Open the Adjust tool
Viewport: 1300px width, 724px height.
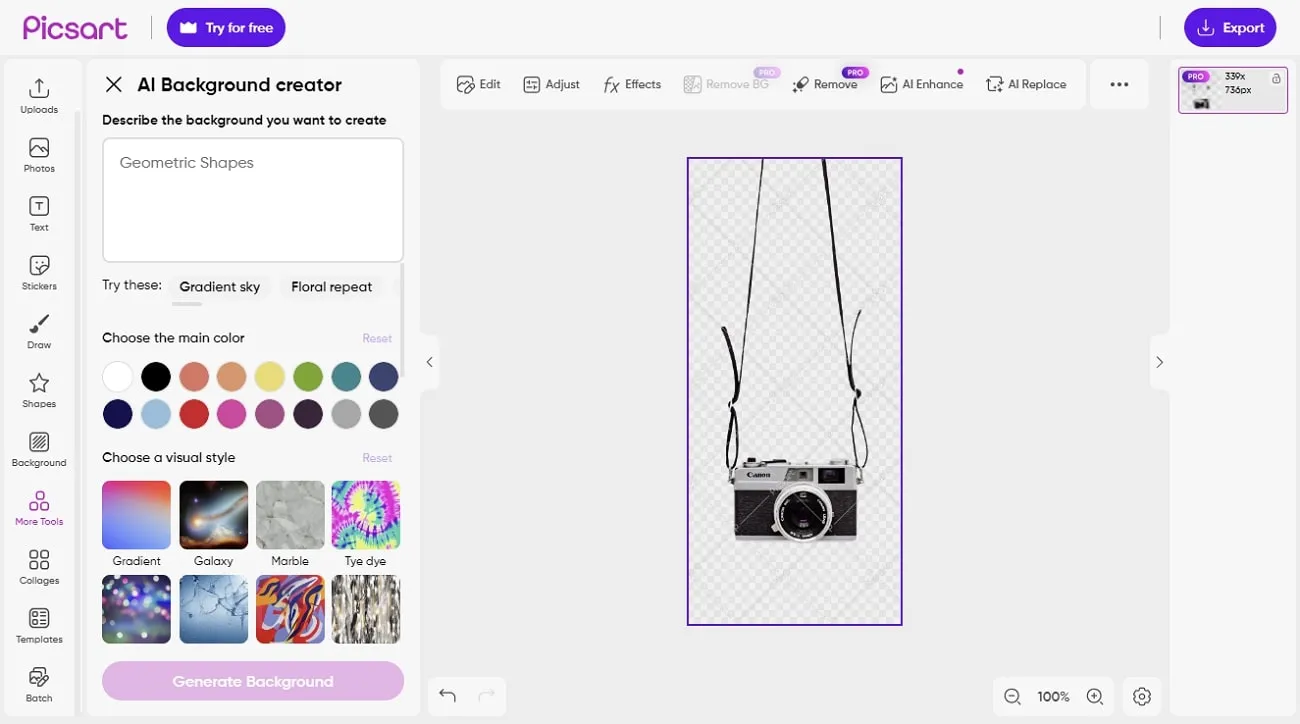tap(551, 84)
